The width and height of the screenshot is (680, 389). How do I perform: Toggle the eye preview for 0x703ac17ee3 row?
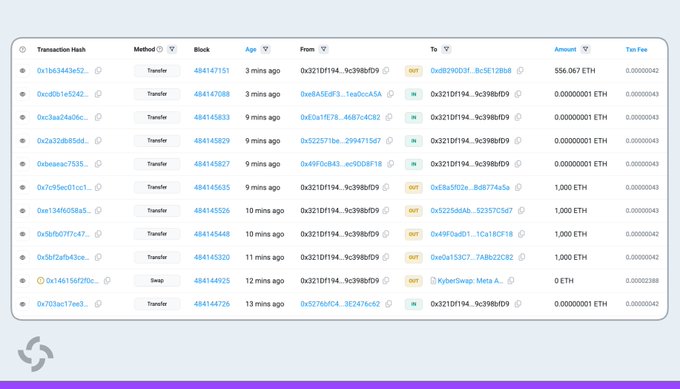23,304
